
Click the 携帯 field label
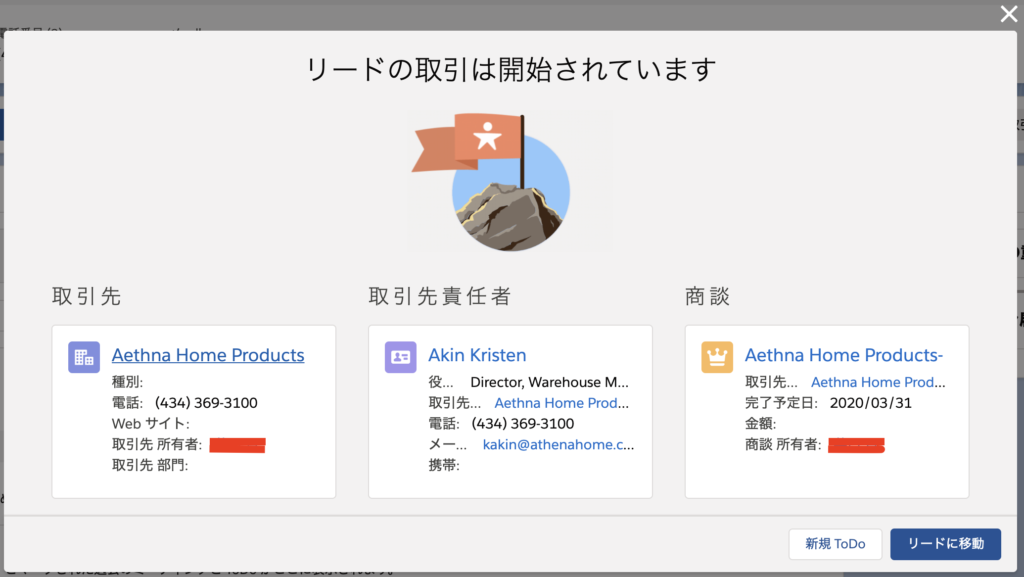[444, 465]
